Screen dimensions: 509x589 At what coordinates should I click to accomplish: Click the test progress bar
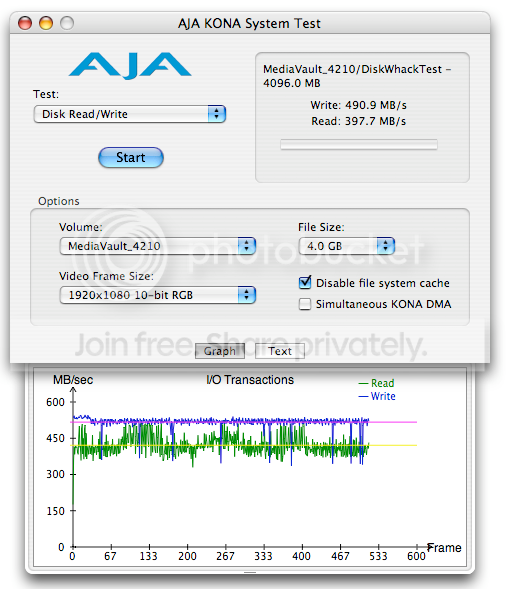359,144
